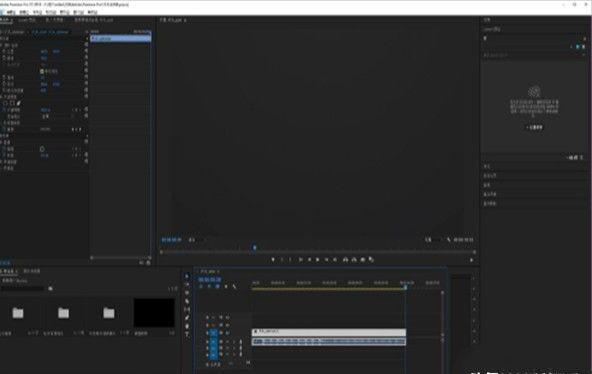Expand the Motion effect properties
This screenshot has height=374, width=592.
point(2,45)
